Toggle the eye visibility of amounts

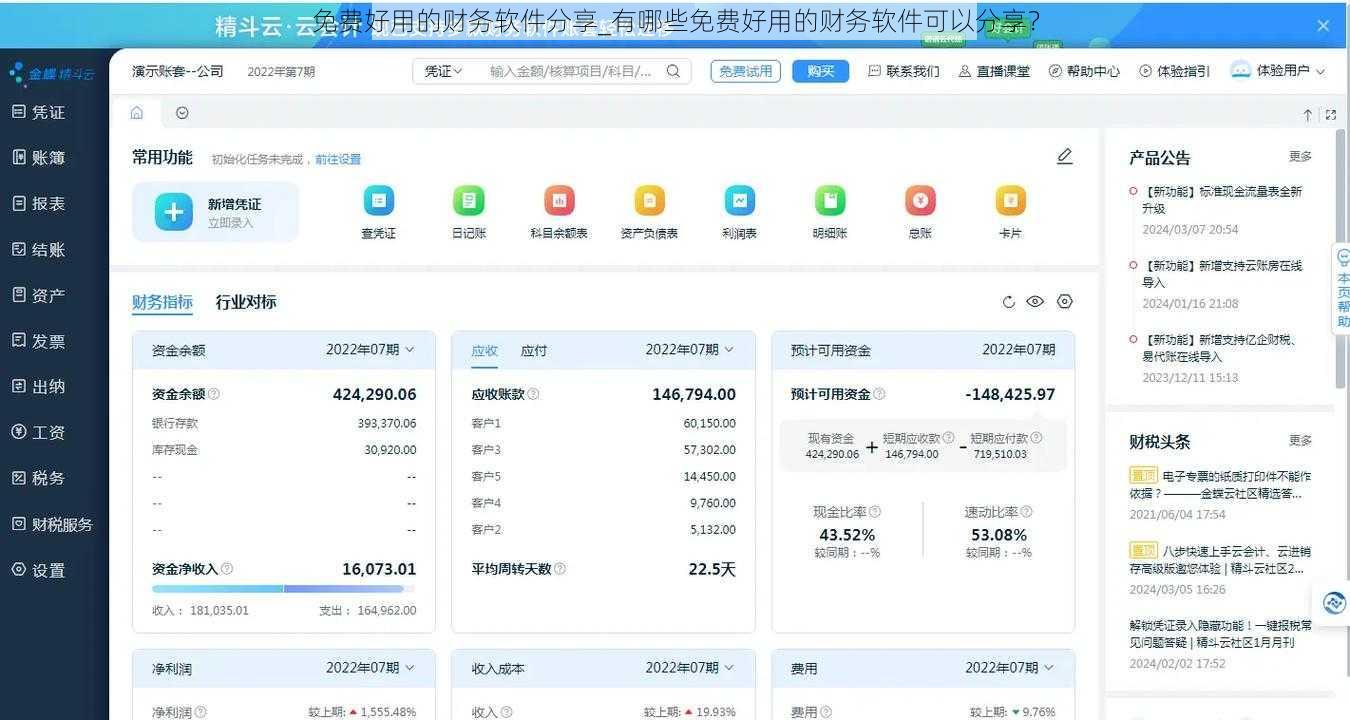pyautogui.click(x=1035, y=302)
